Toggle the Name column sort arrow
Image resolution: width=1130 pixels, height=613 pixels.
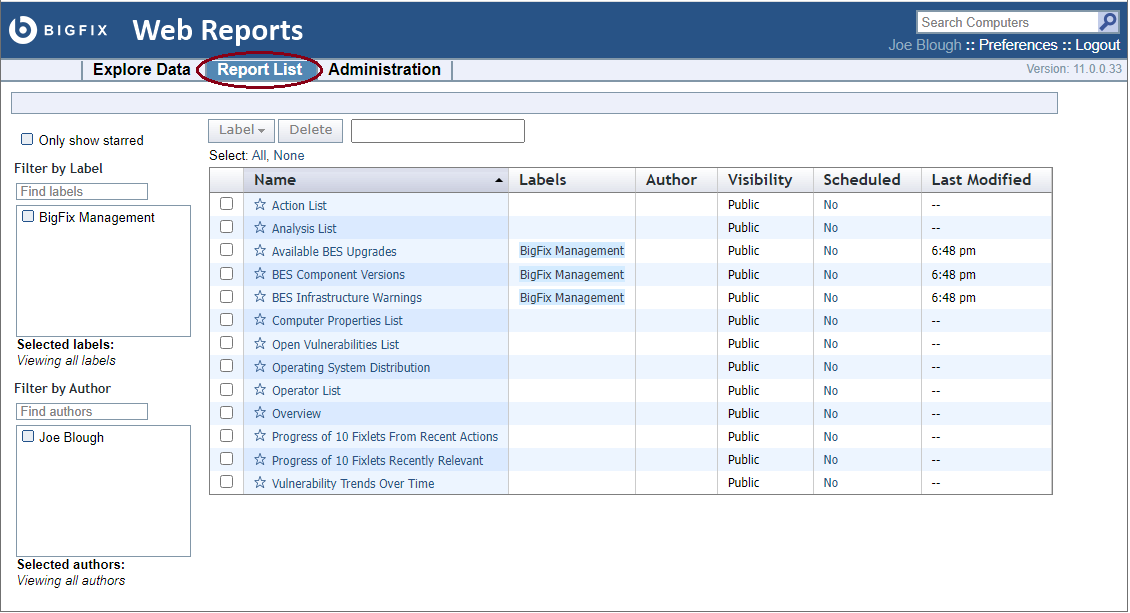point(499,180)
